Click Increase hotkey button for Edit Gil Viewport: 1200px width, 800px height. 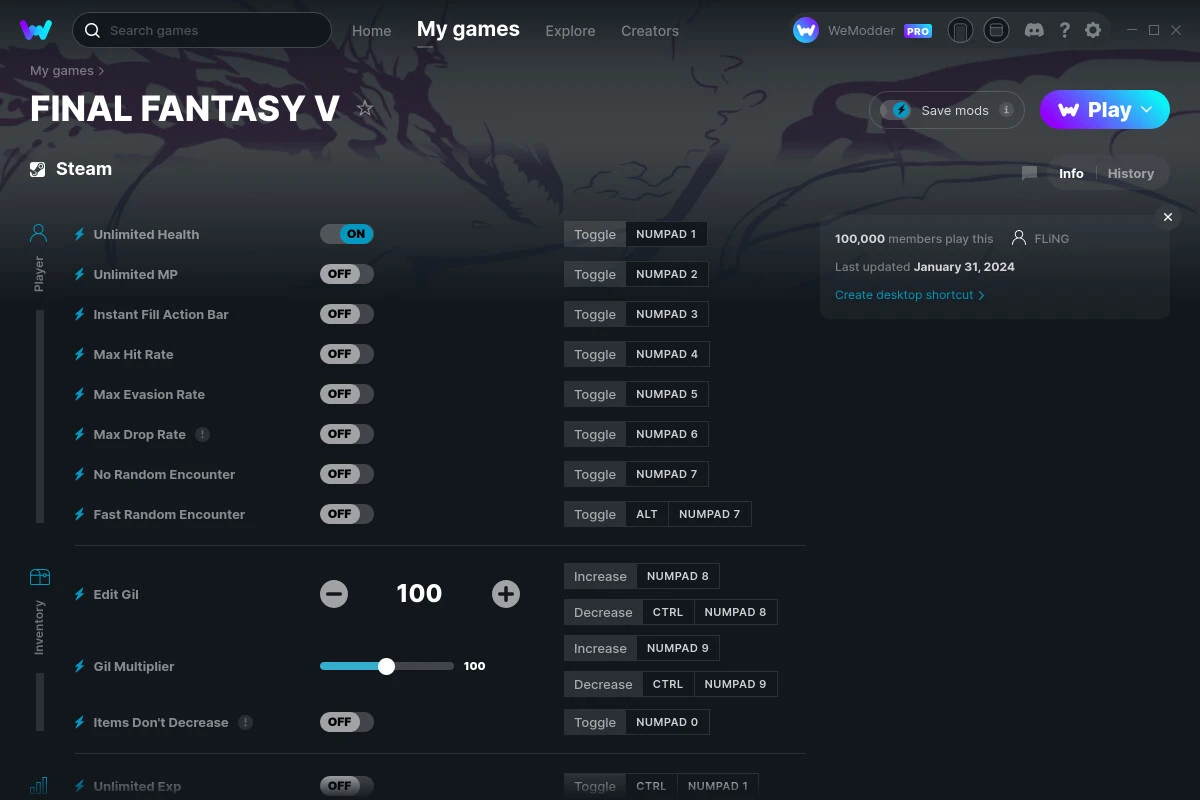tap(600, 576)
